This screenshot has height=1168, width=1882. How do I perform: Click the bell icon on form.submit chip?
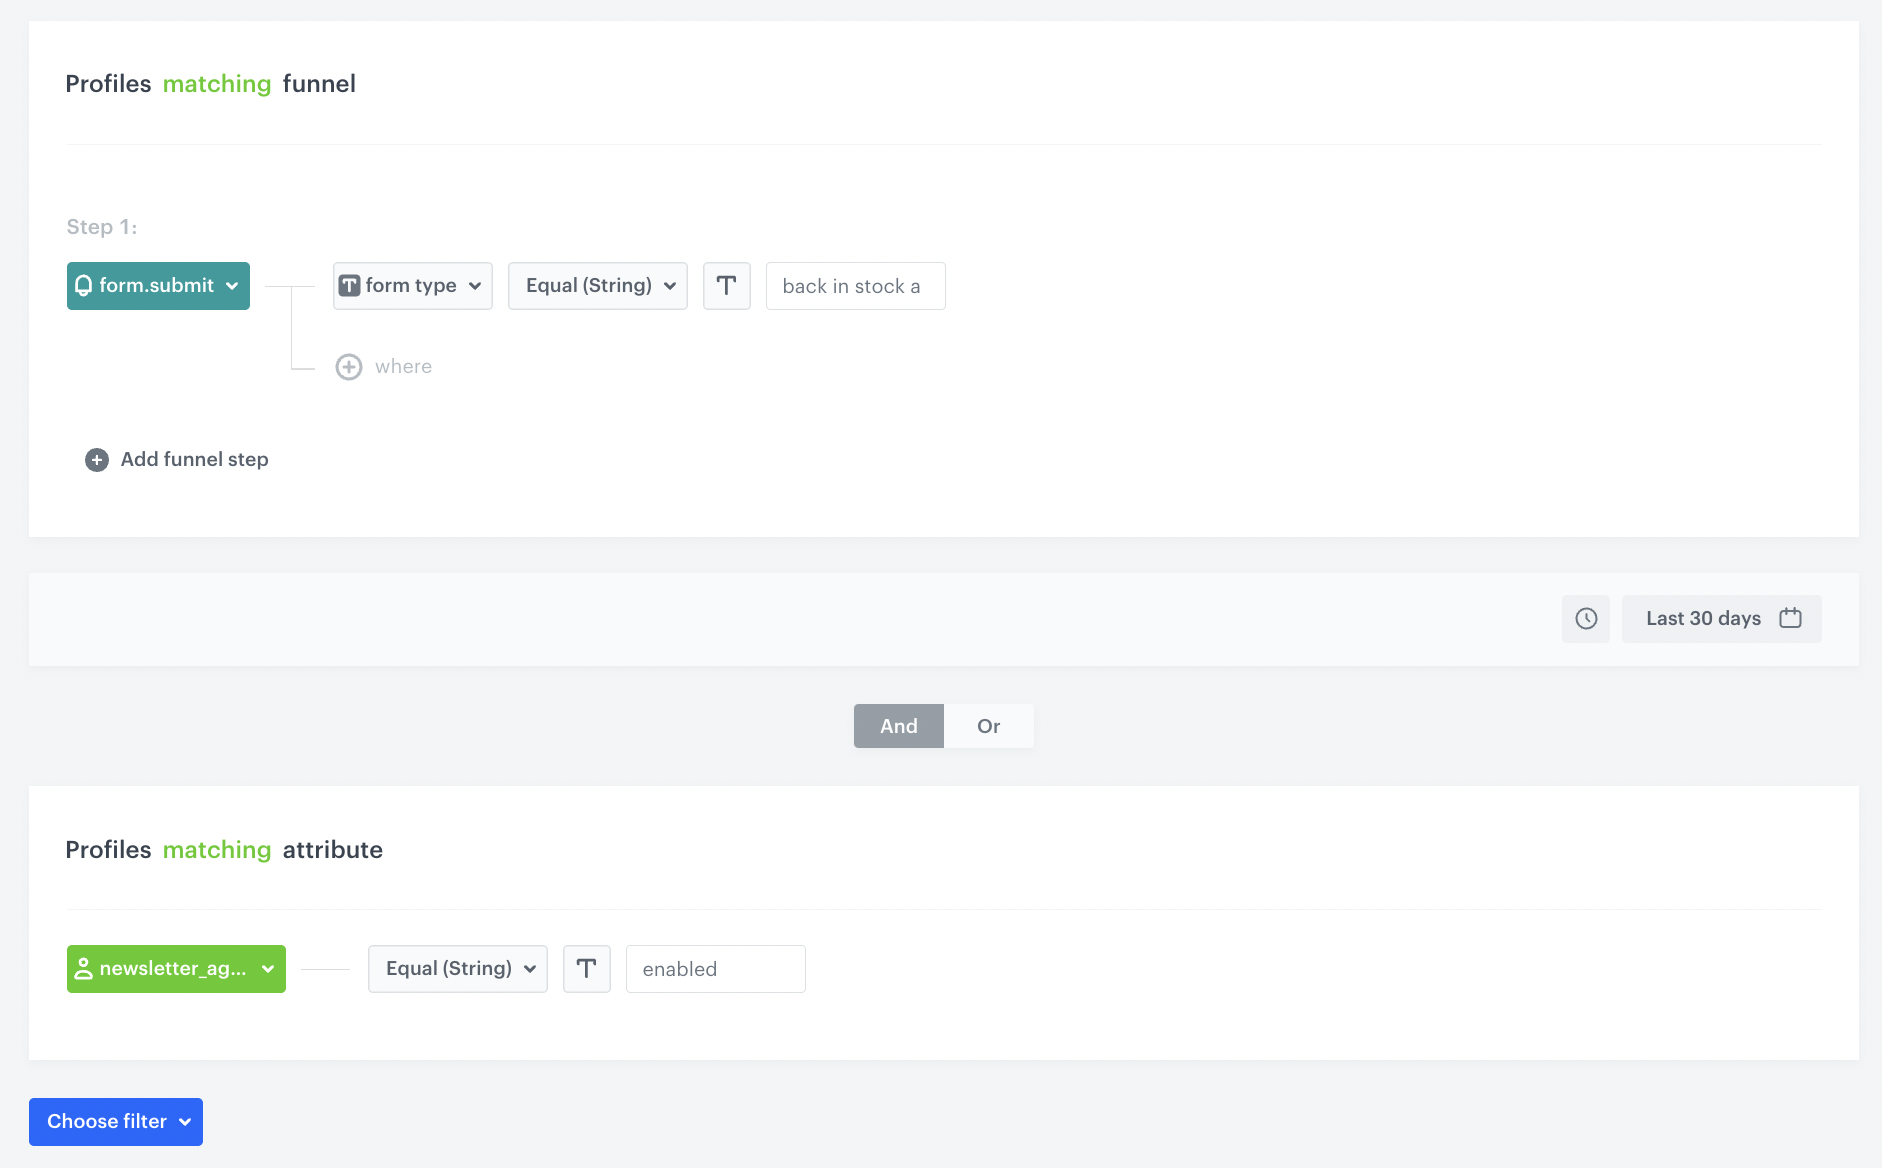coord(84,285)
